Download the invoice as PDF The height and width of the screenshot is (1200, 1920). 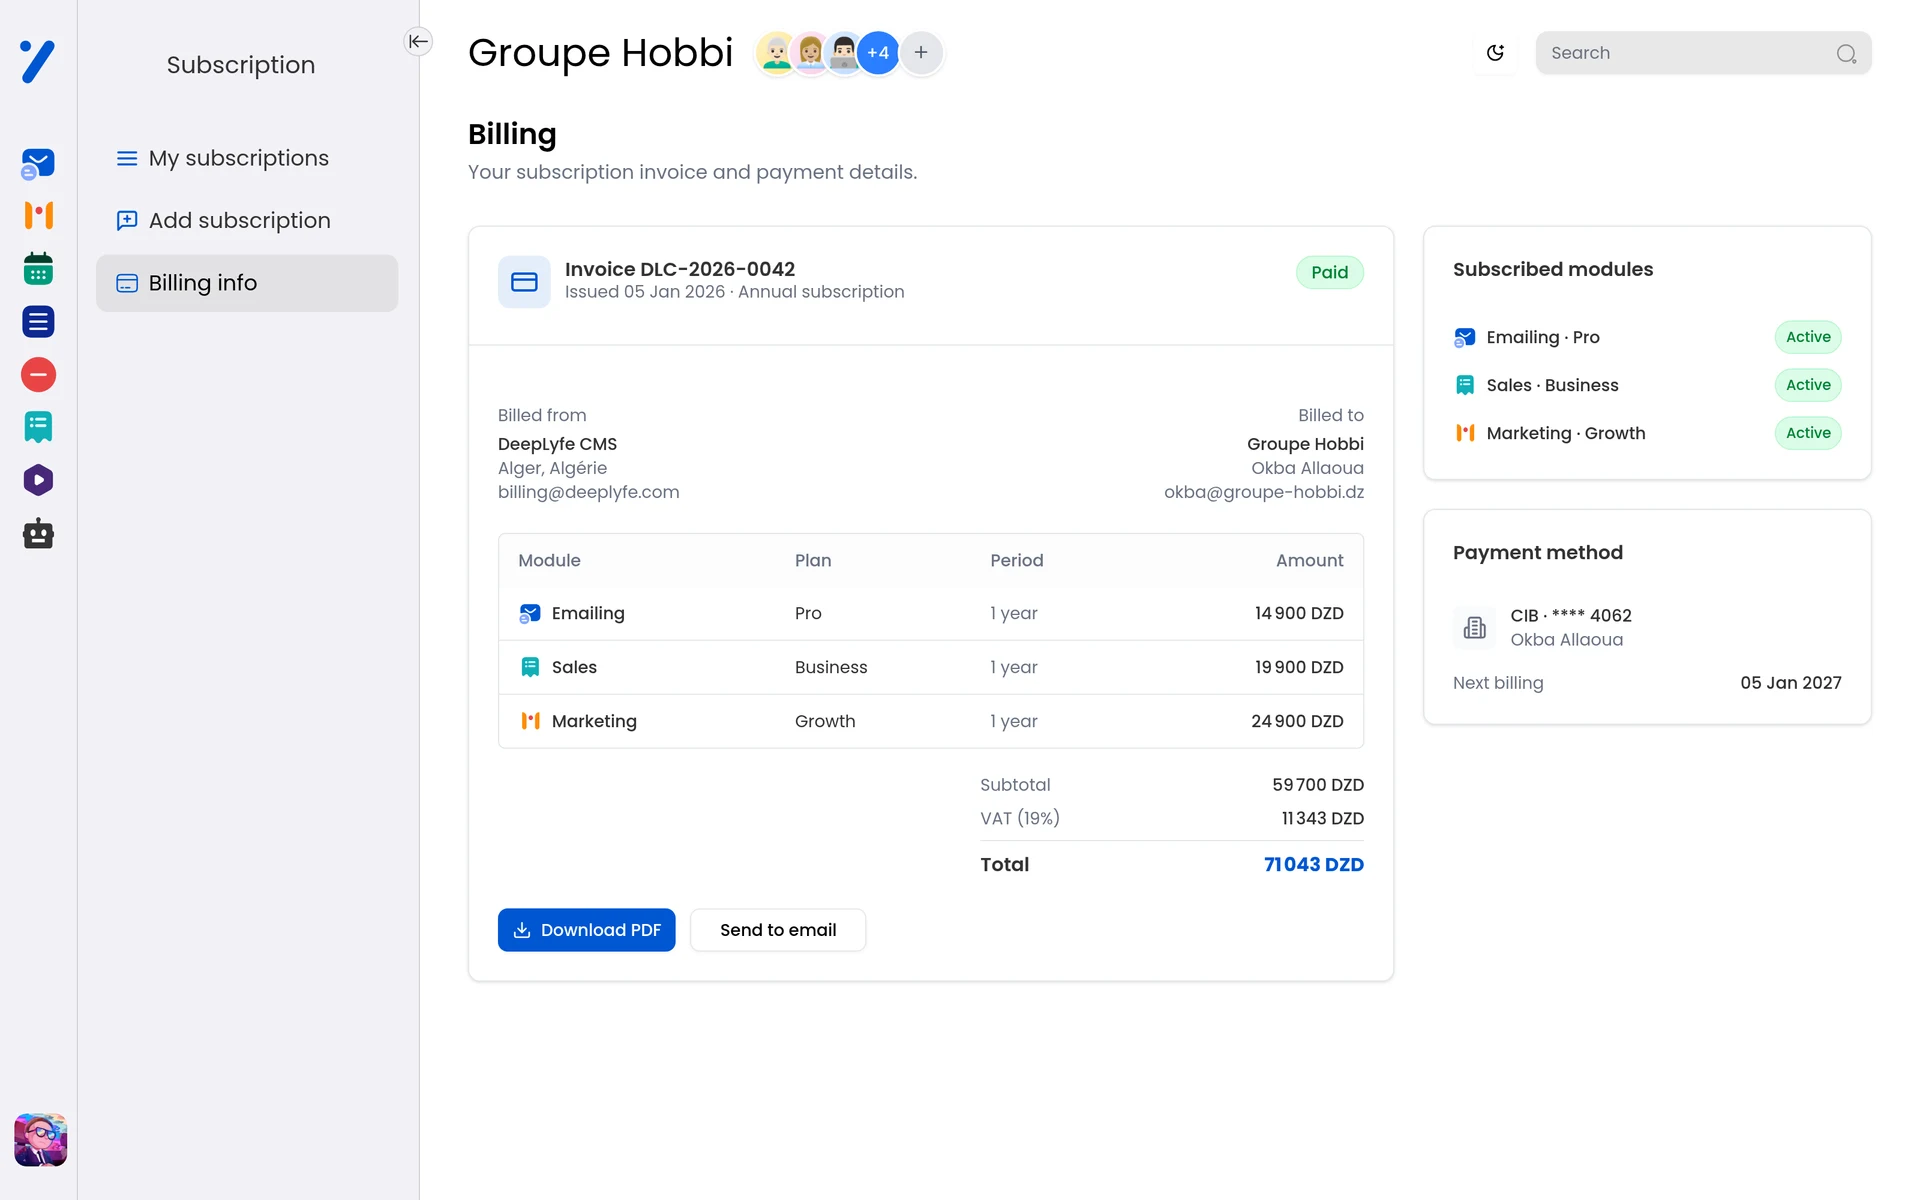pyautogui.click(x=586, y=930)
